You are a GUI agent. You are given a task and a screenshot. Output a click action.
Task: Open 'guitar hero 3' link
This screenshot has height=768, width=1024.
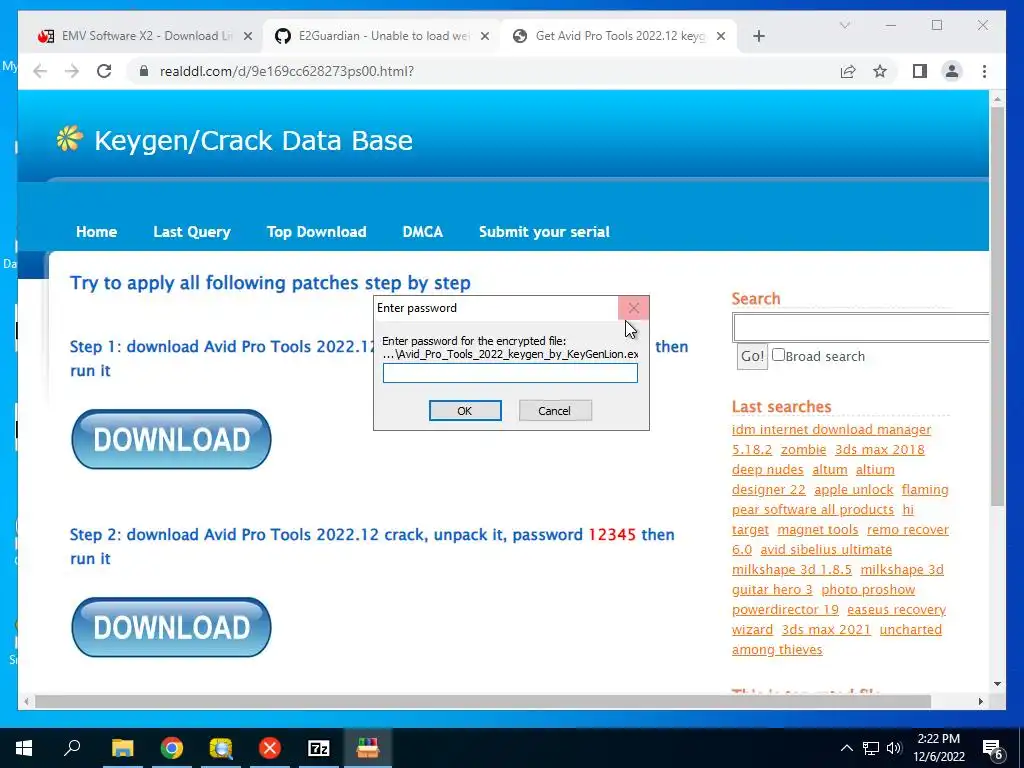point(772,590)
